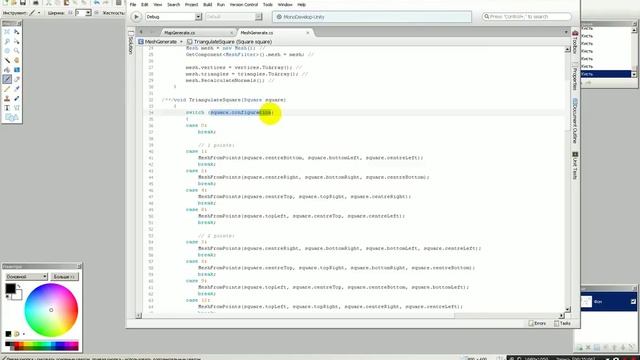Switch to the MeshGenerate.cs tab
This screenshot has width=640, height=360.
[x=257, y=33]
